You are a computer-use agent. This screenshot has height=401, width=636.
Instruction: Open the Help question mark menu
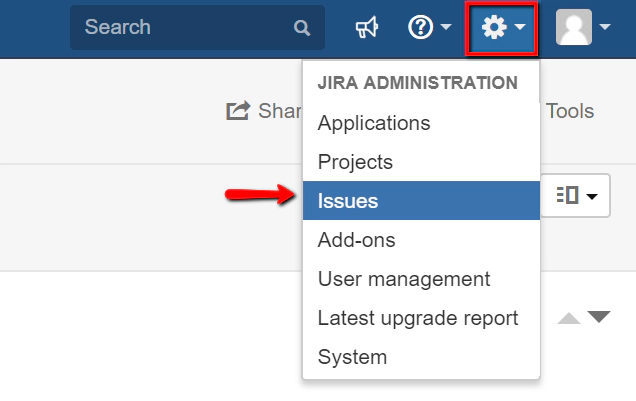pyautogui.click(x=420, y=27)
